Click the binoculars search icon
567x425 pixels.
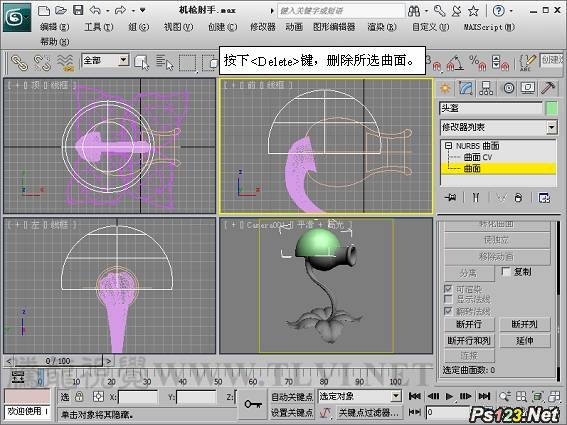coord(414,11)
